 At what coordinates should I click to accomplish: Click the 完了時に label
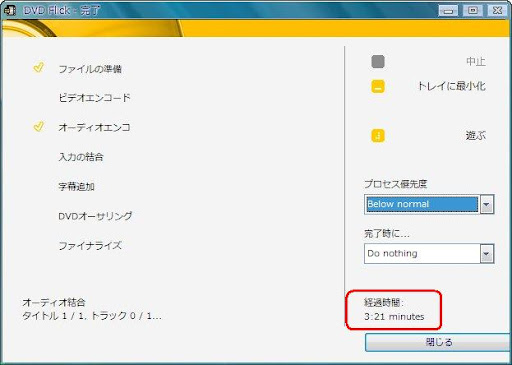click(x=387, y=234)
